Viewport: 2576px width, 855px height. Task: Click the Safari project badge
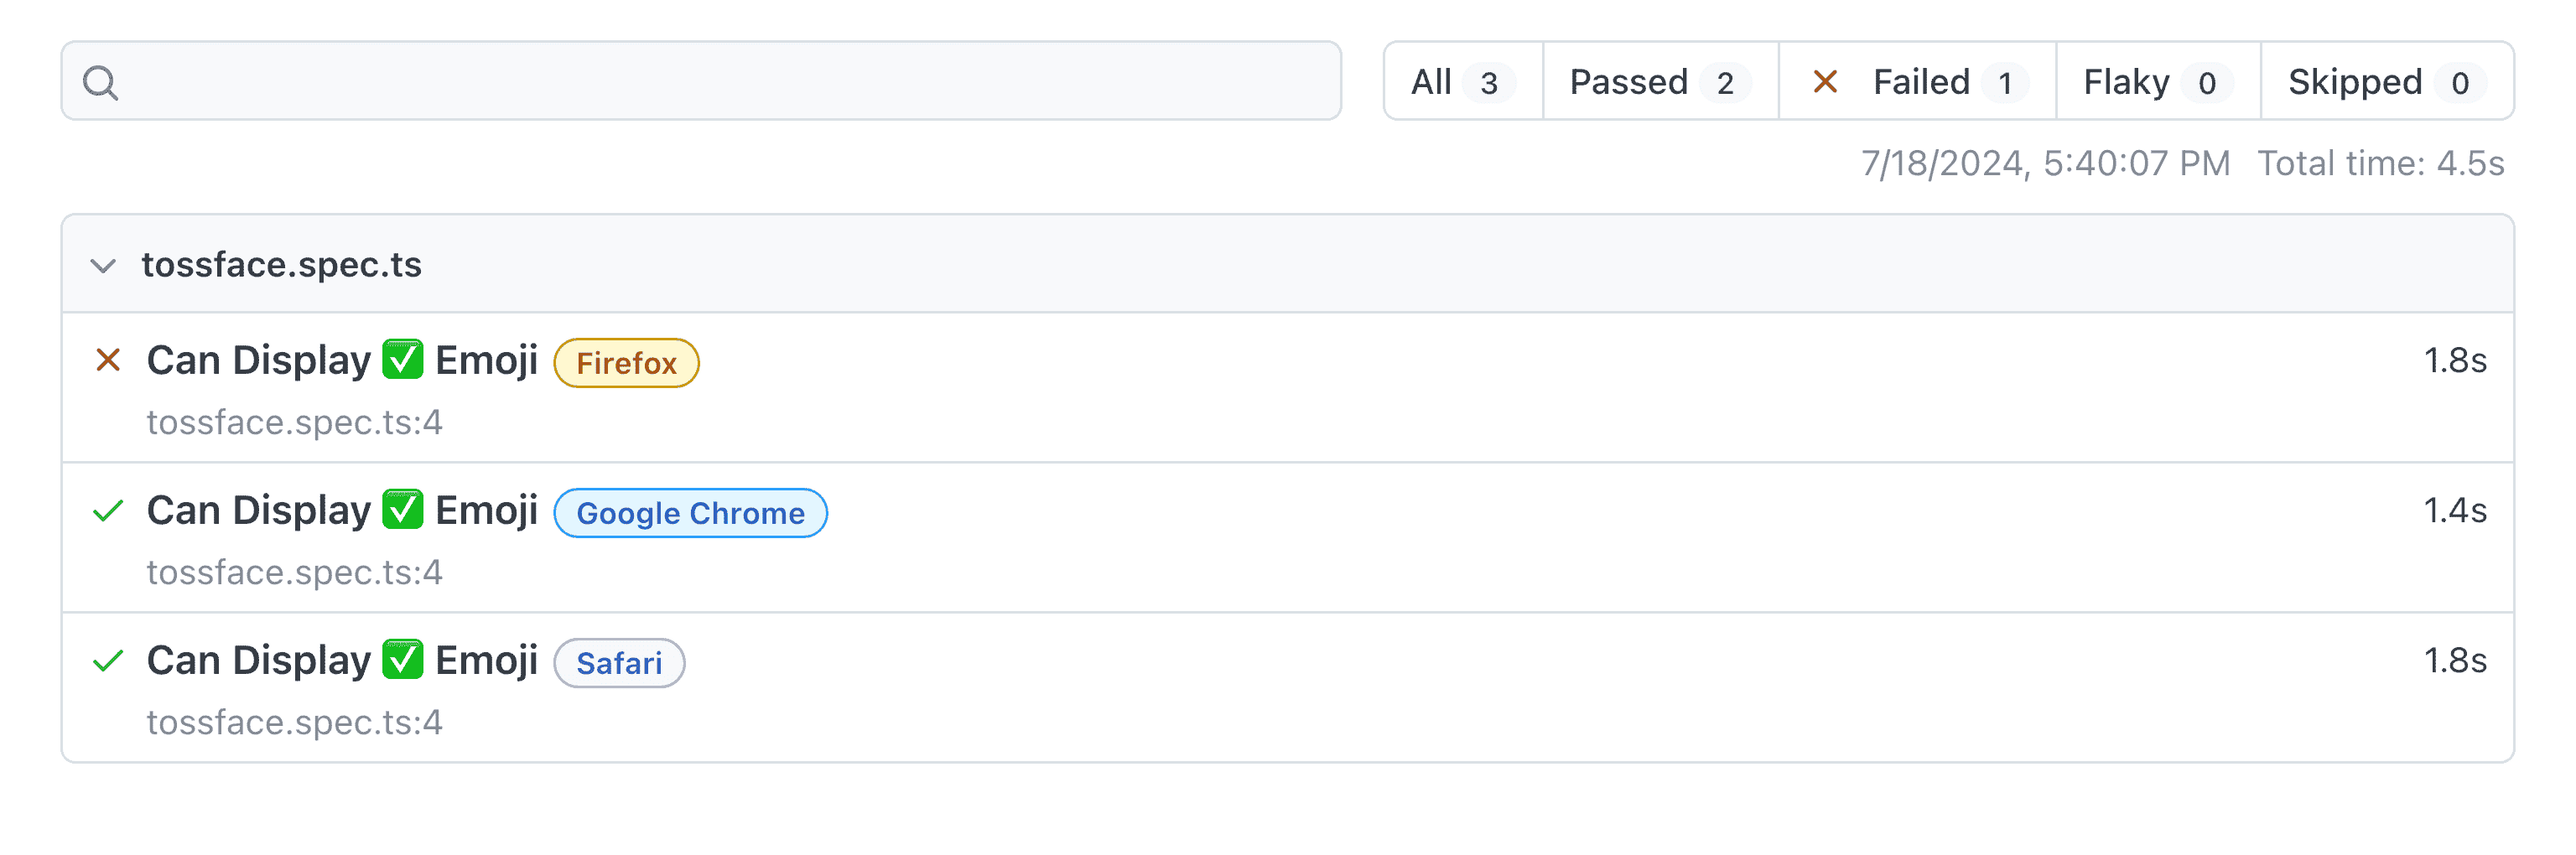click(619, 663)
